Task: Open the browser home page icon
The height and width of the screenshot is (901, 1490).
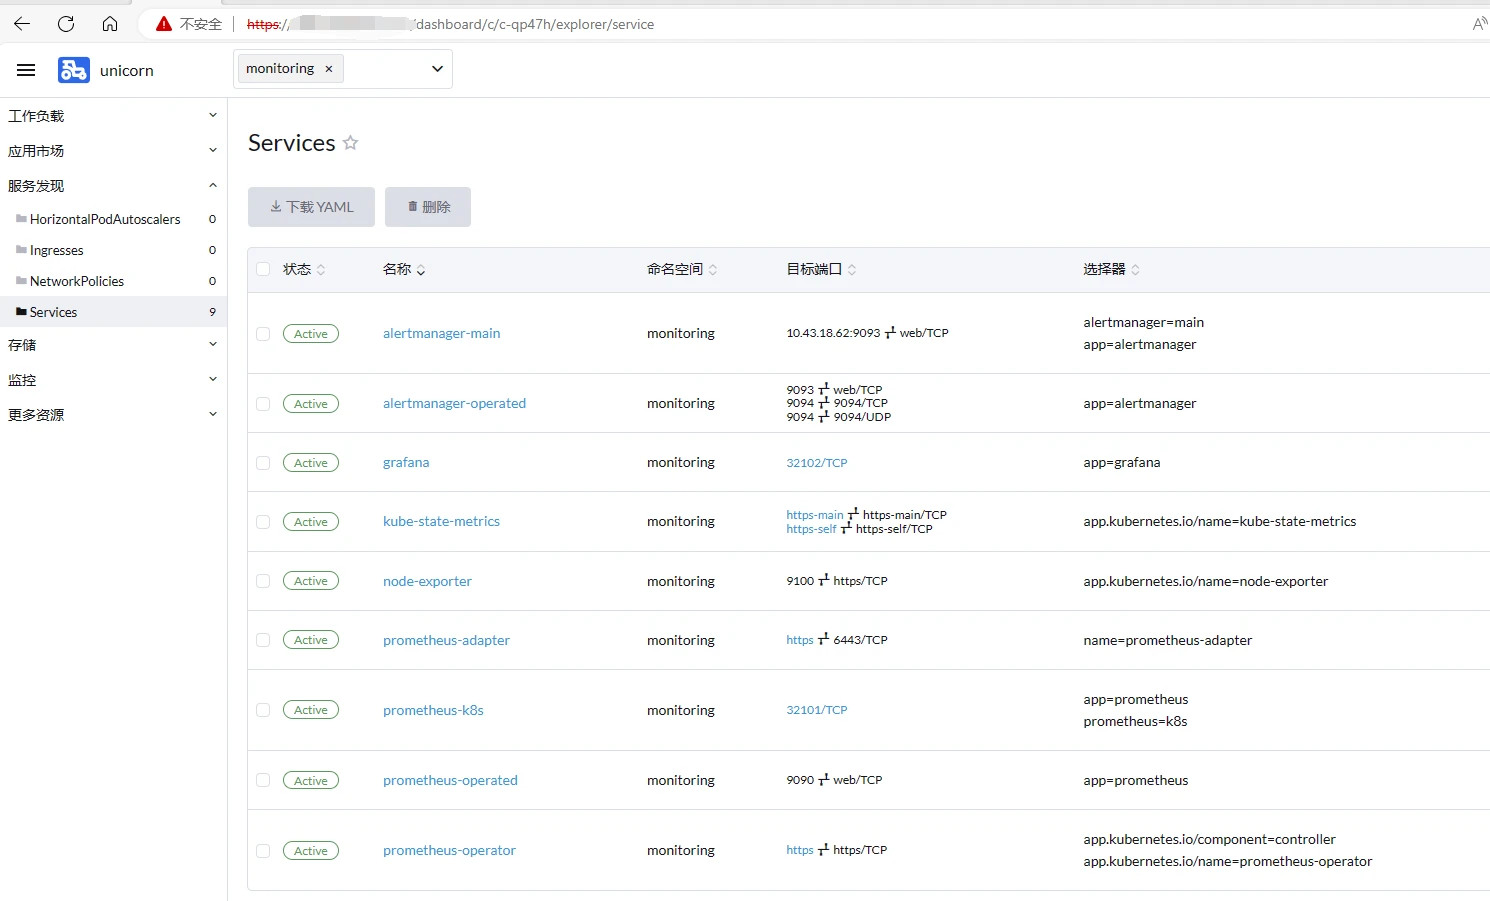Action: [110, 24]
